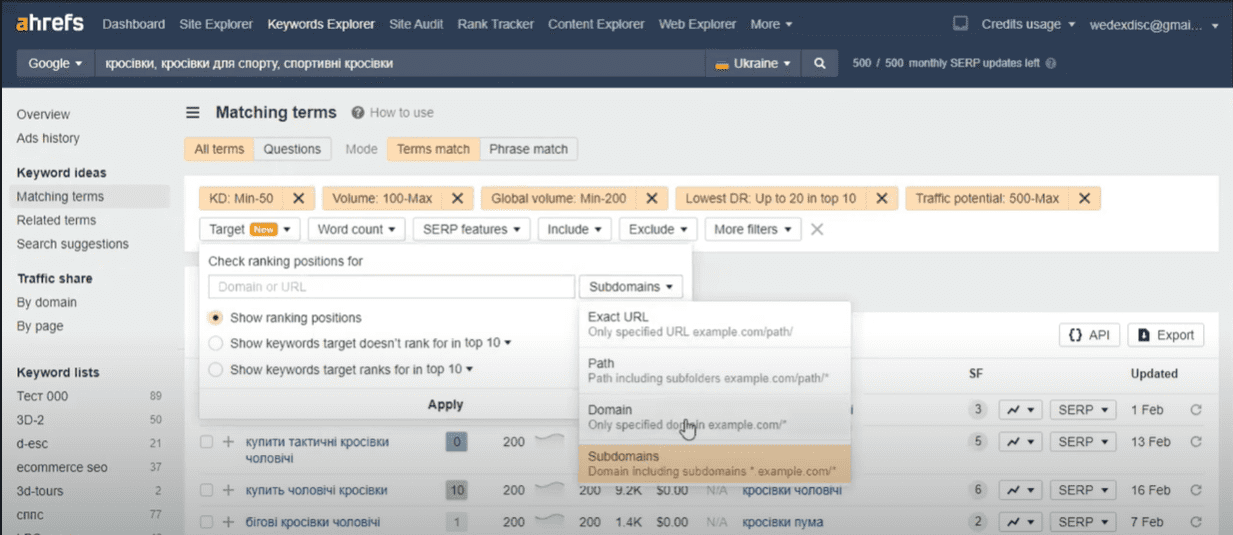Open the More filters dropdown

(x=753, y=229)
